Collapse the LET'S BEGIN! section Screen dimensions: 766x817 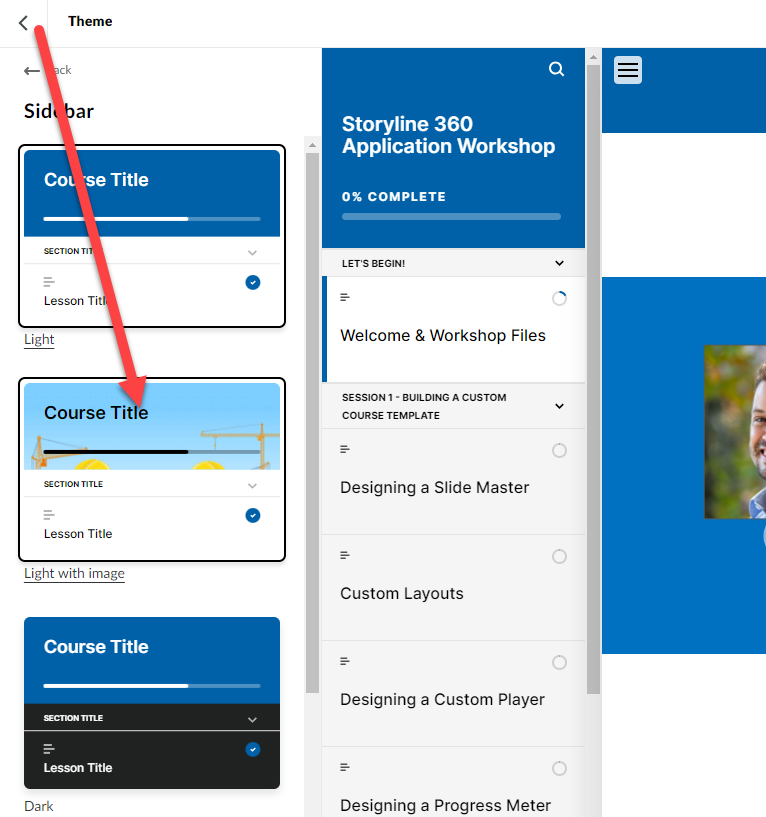(559, 263)
